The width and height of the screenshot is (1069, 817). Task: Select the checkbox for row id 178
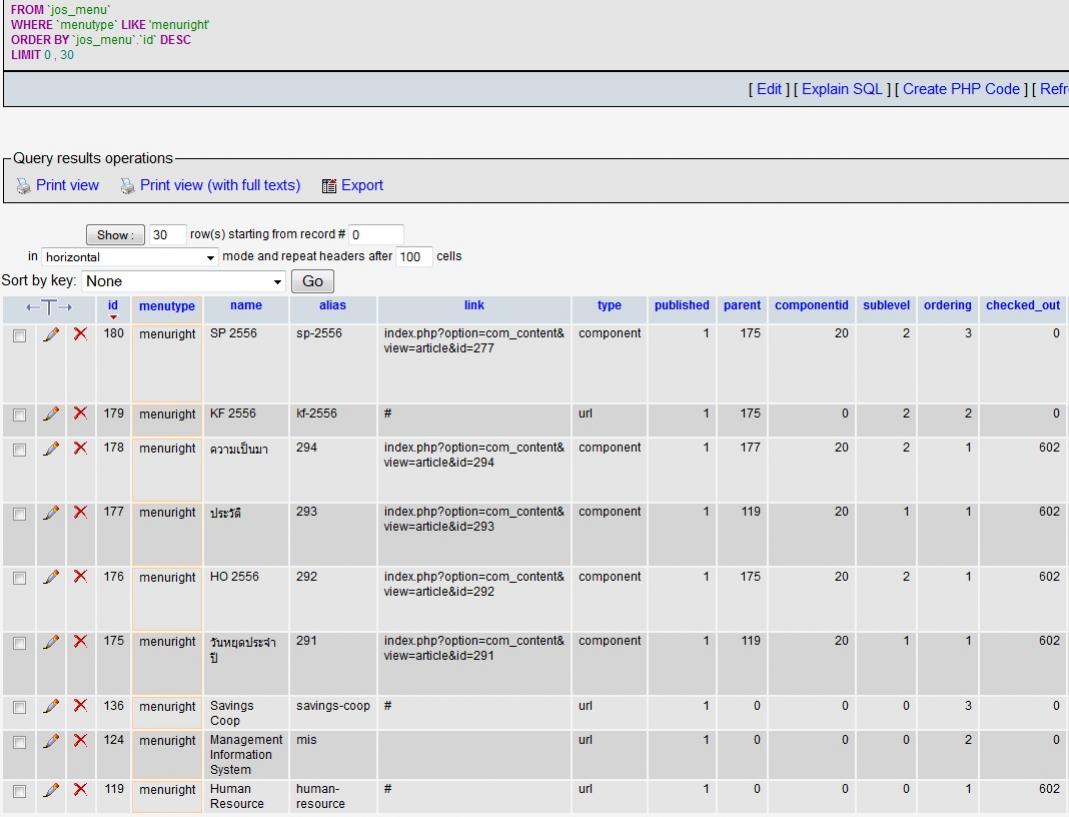[20, 450]
